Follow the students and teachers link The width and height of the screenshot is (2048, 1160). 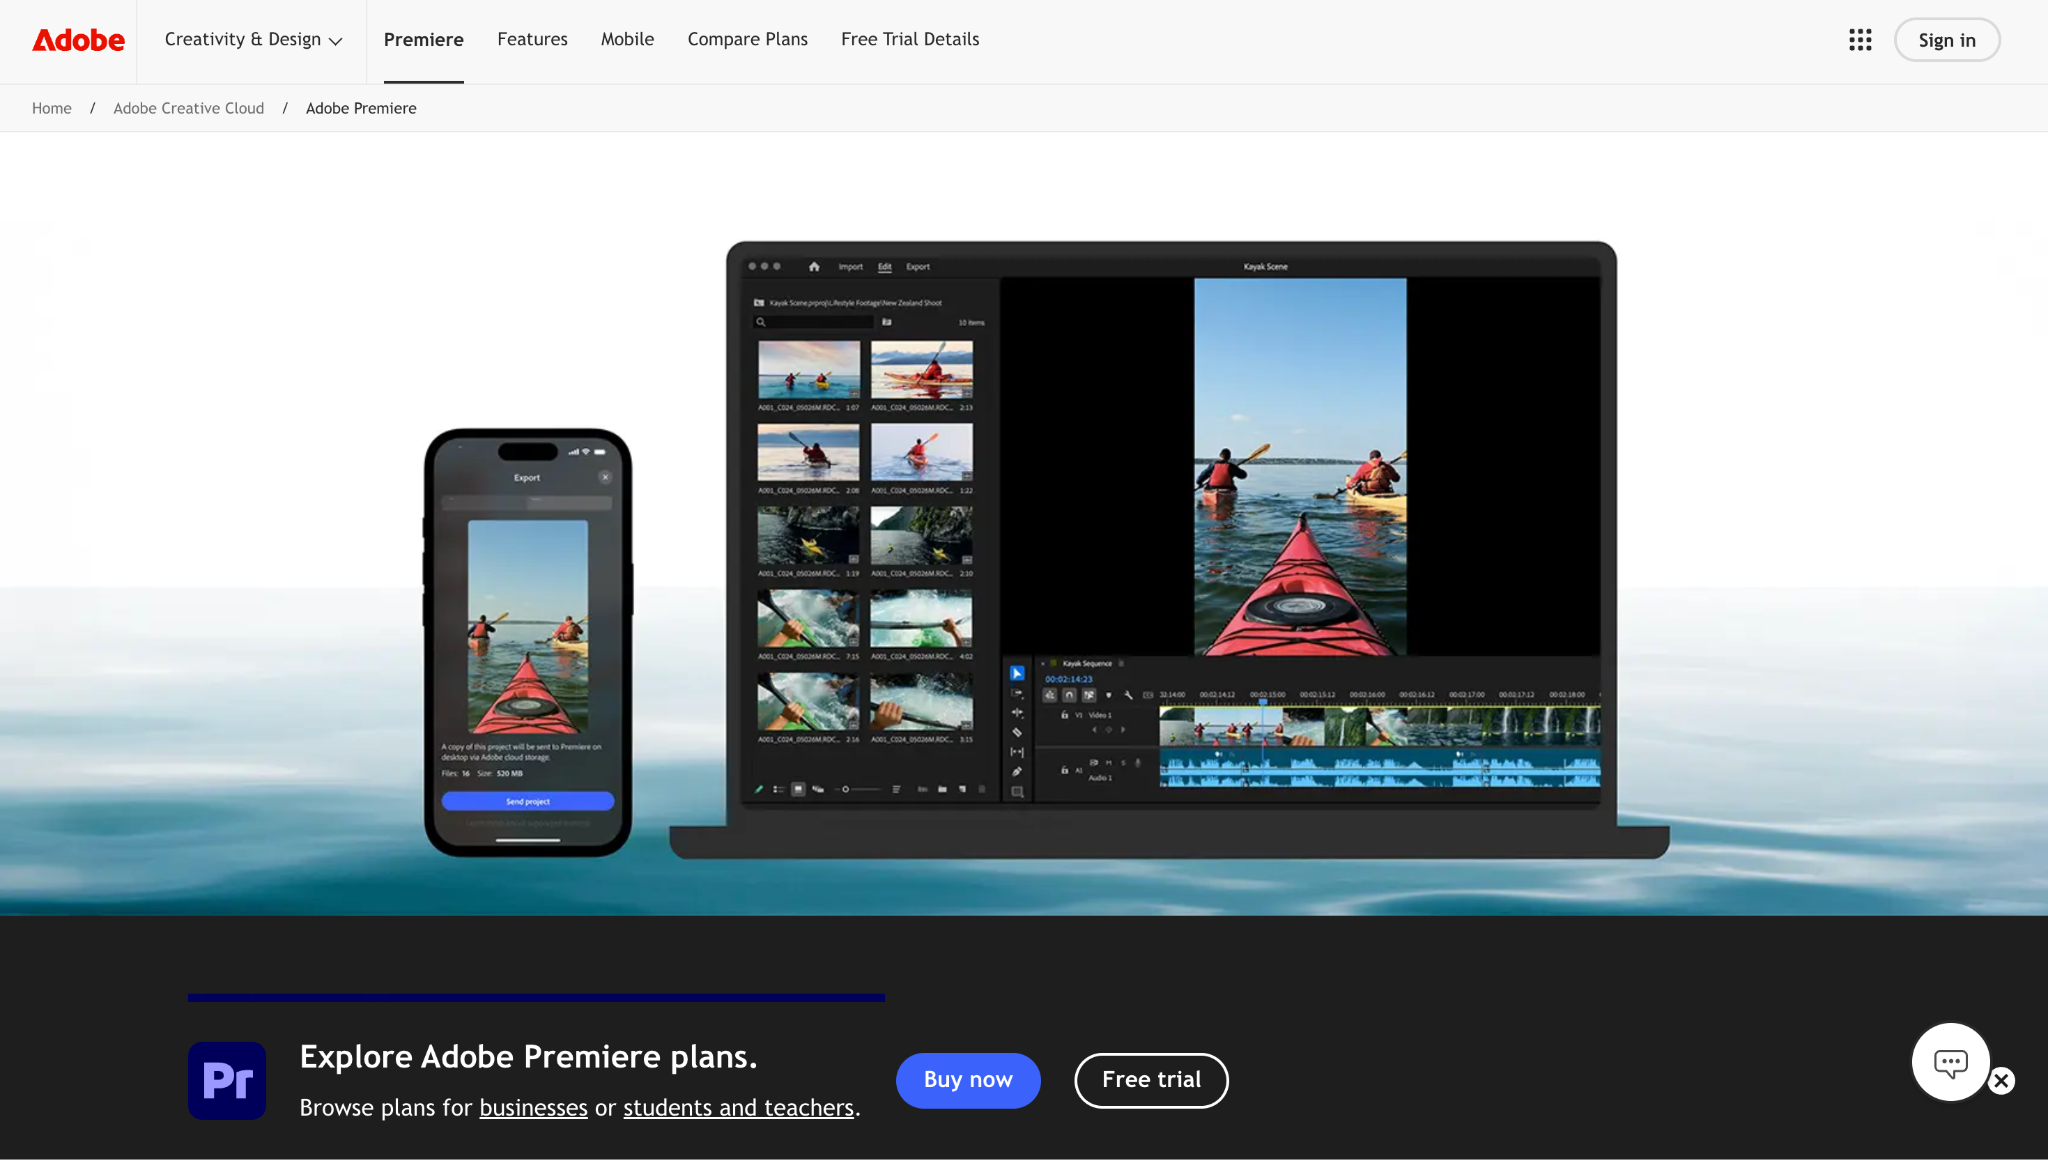[738, 1108]
